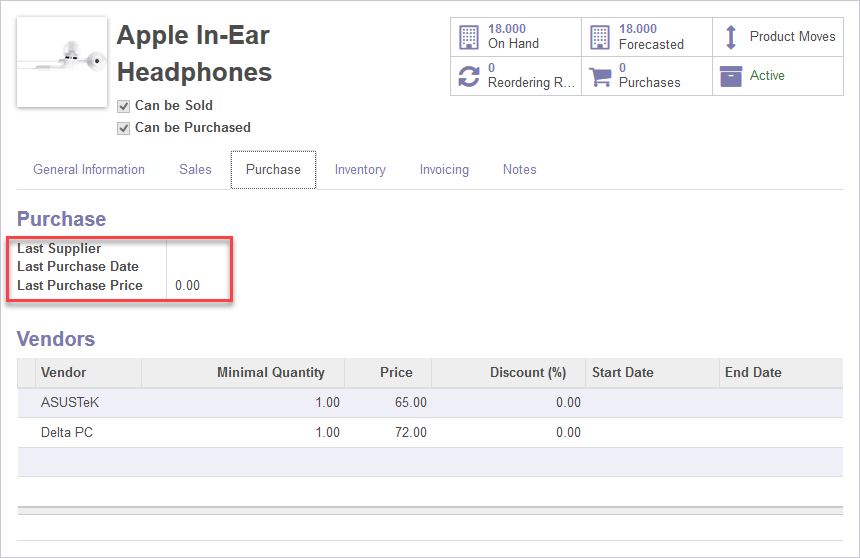860x558 pixels.
Task: Click the Last Purchase Price value 0.00
Action: (x=187, y=286)
